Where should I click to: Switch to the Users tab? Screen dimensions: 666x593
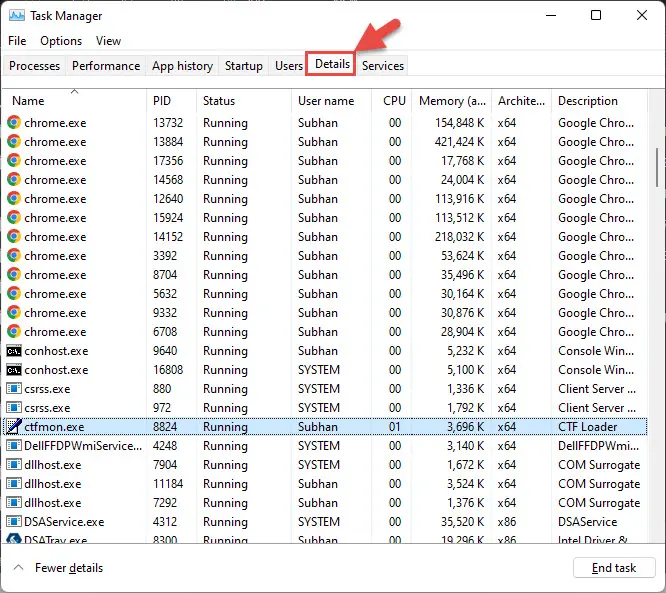pos(289,66)
